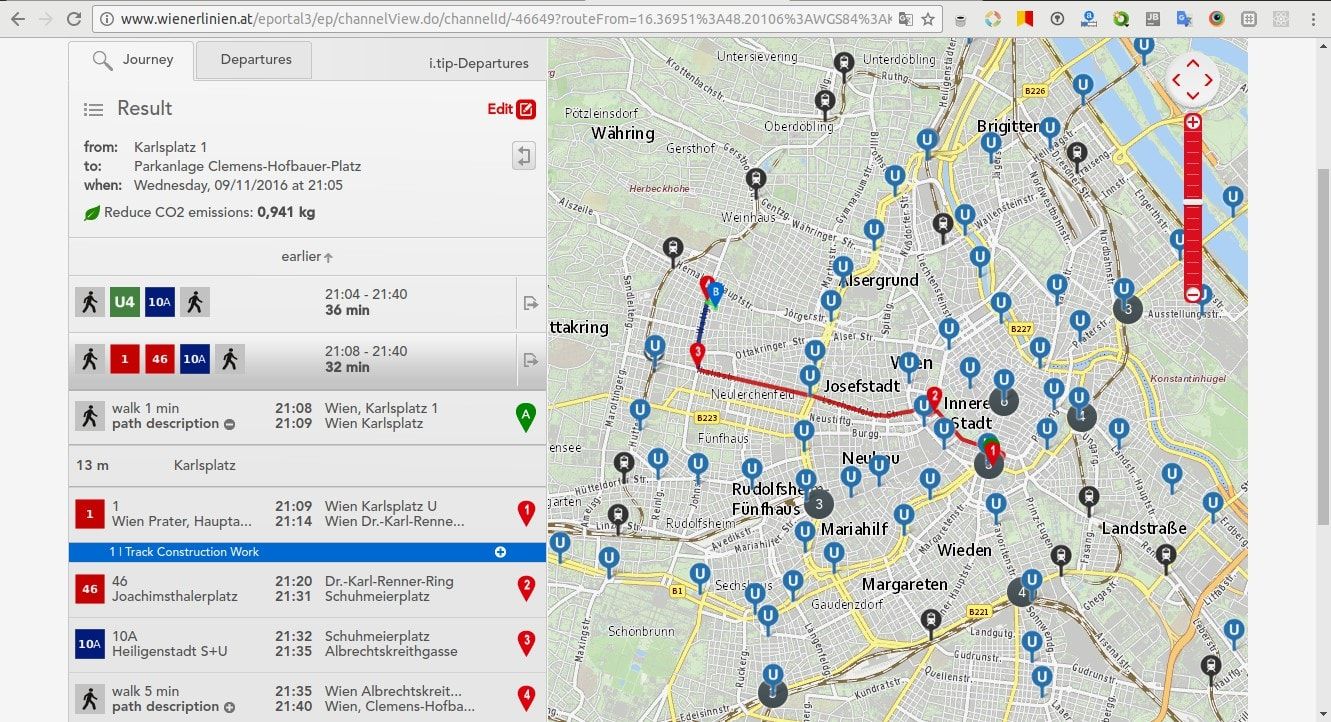Show earlier connections
Screen dimensions: 1331x722
(307, 257)
